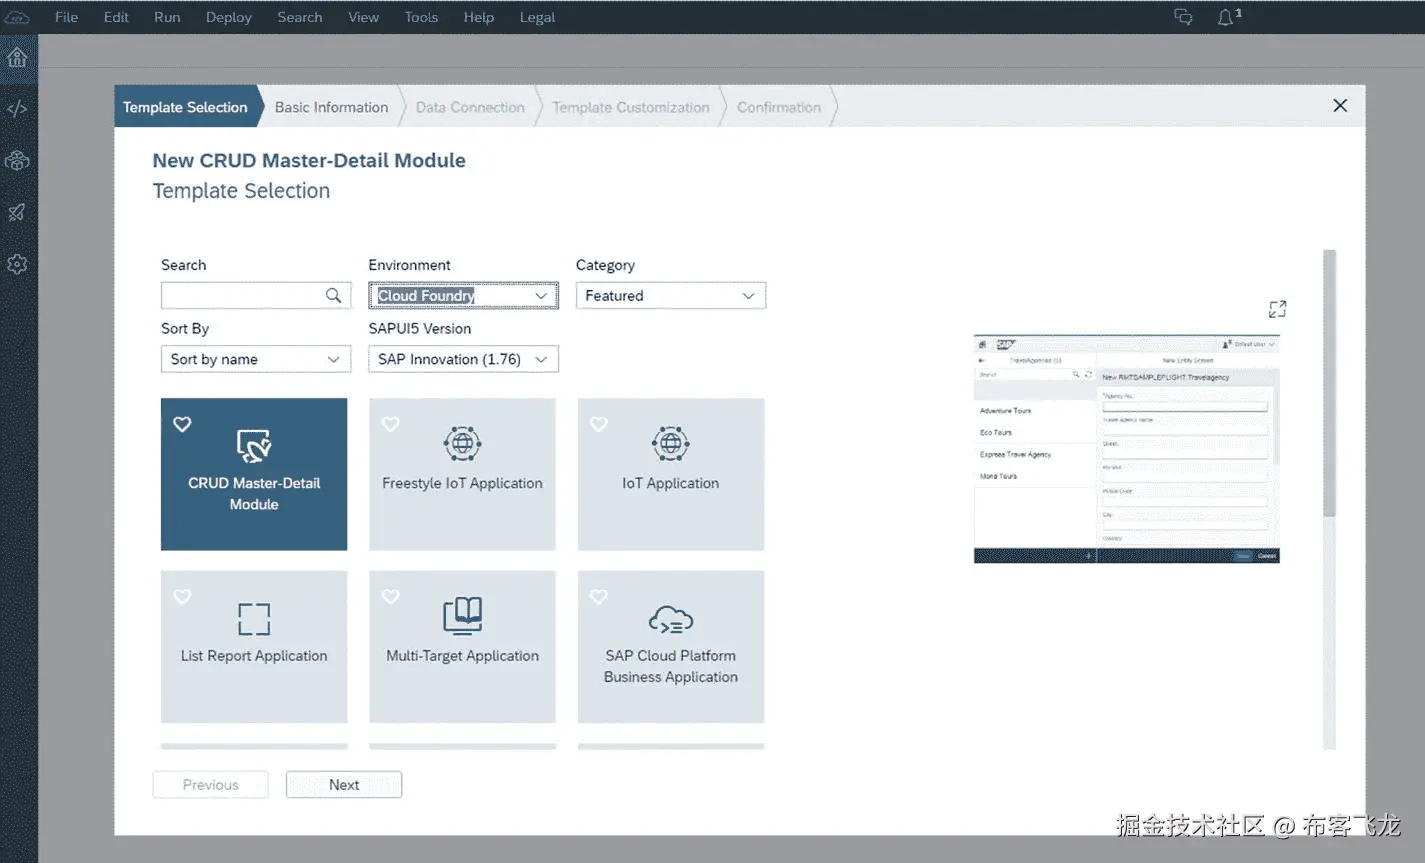Open the deployment rocket icon in sidebar
Screen dimensions: 1425x863
click(17, 212)
